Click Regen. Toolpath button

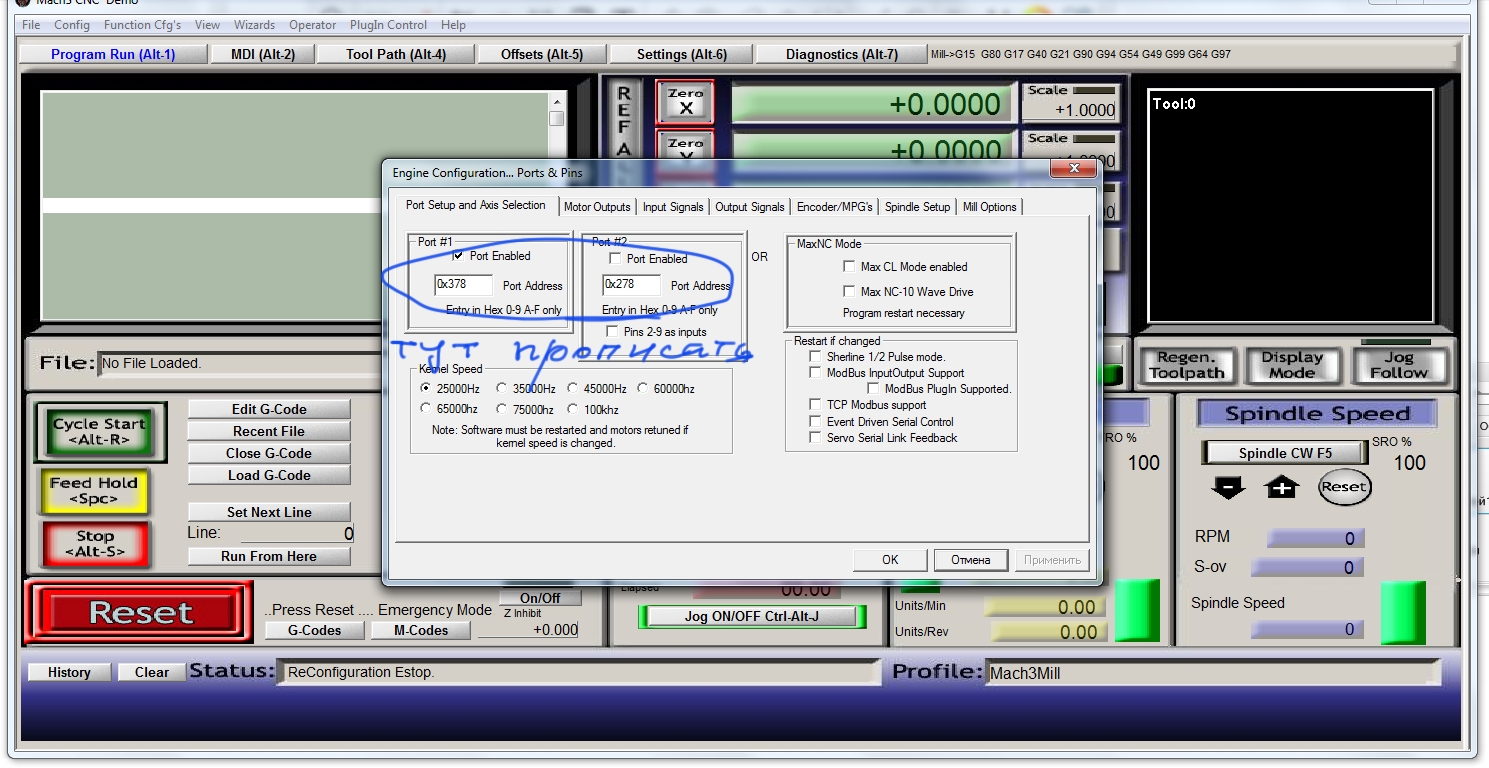(x=1187, y=365)
